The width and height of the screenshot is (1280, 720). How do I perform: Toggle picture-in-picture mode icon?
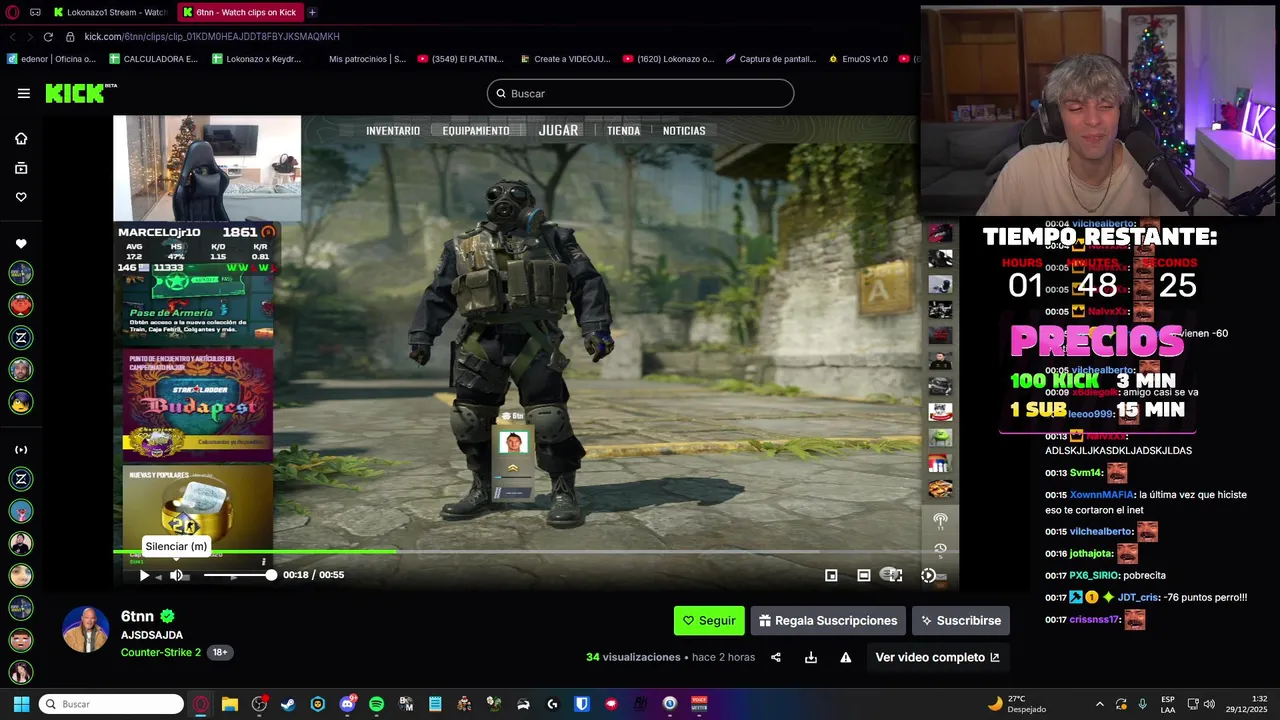point(831,575)
